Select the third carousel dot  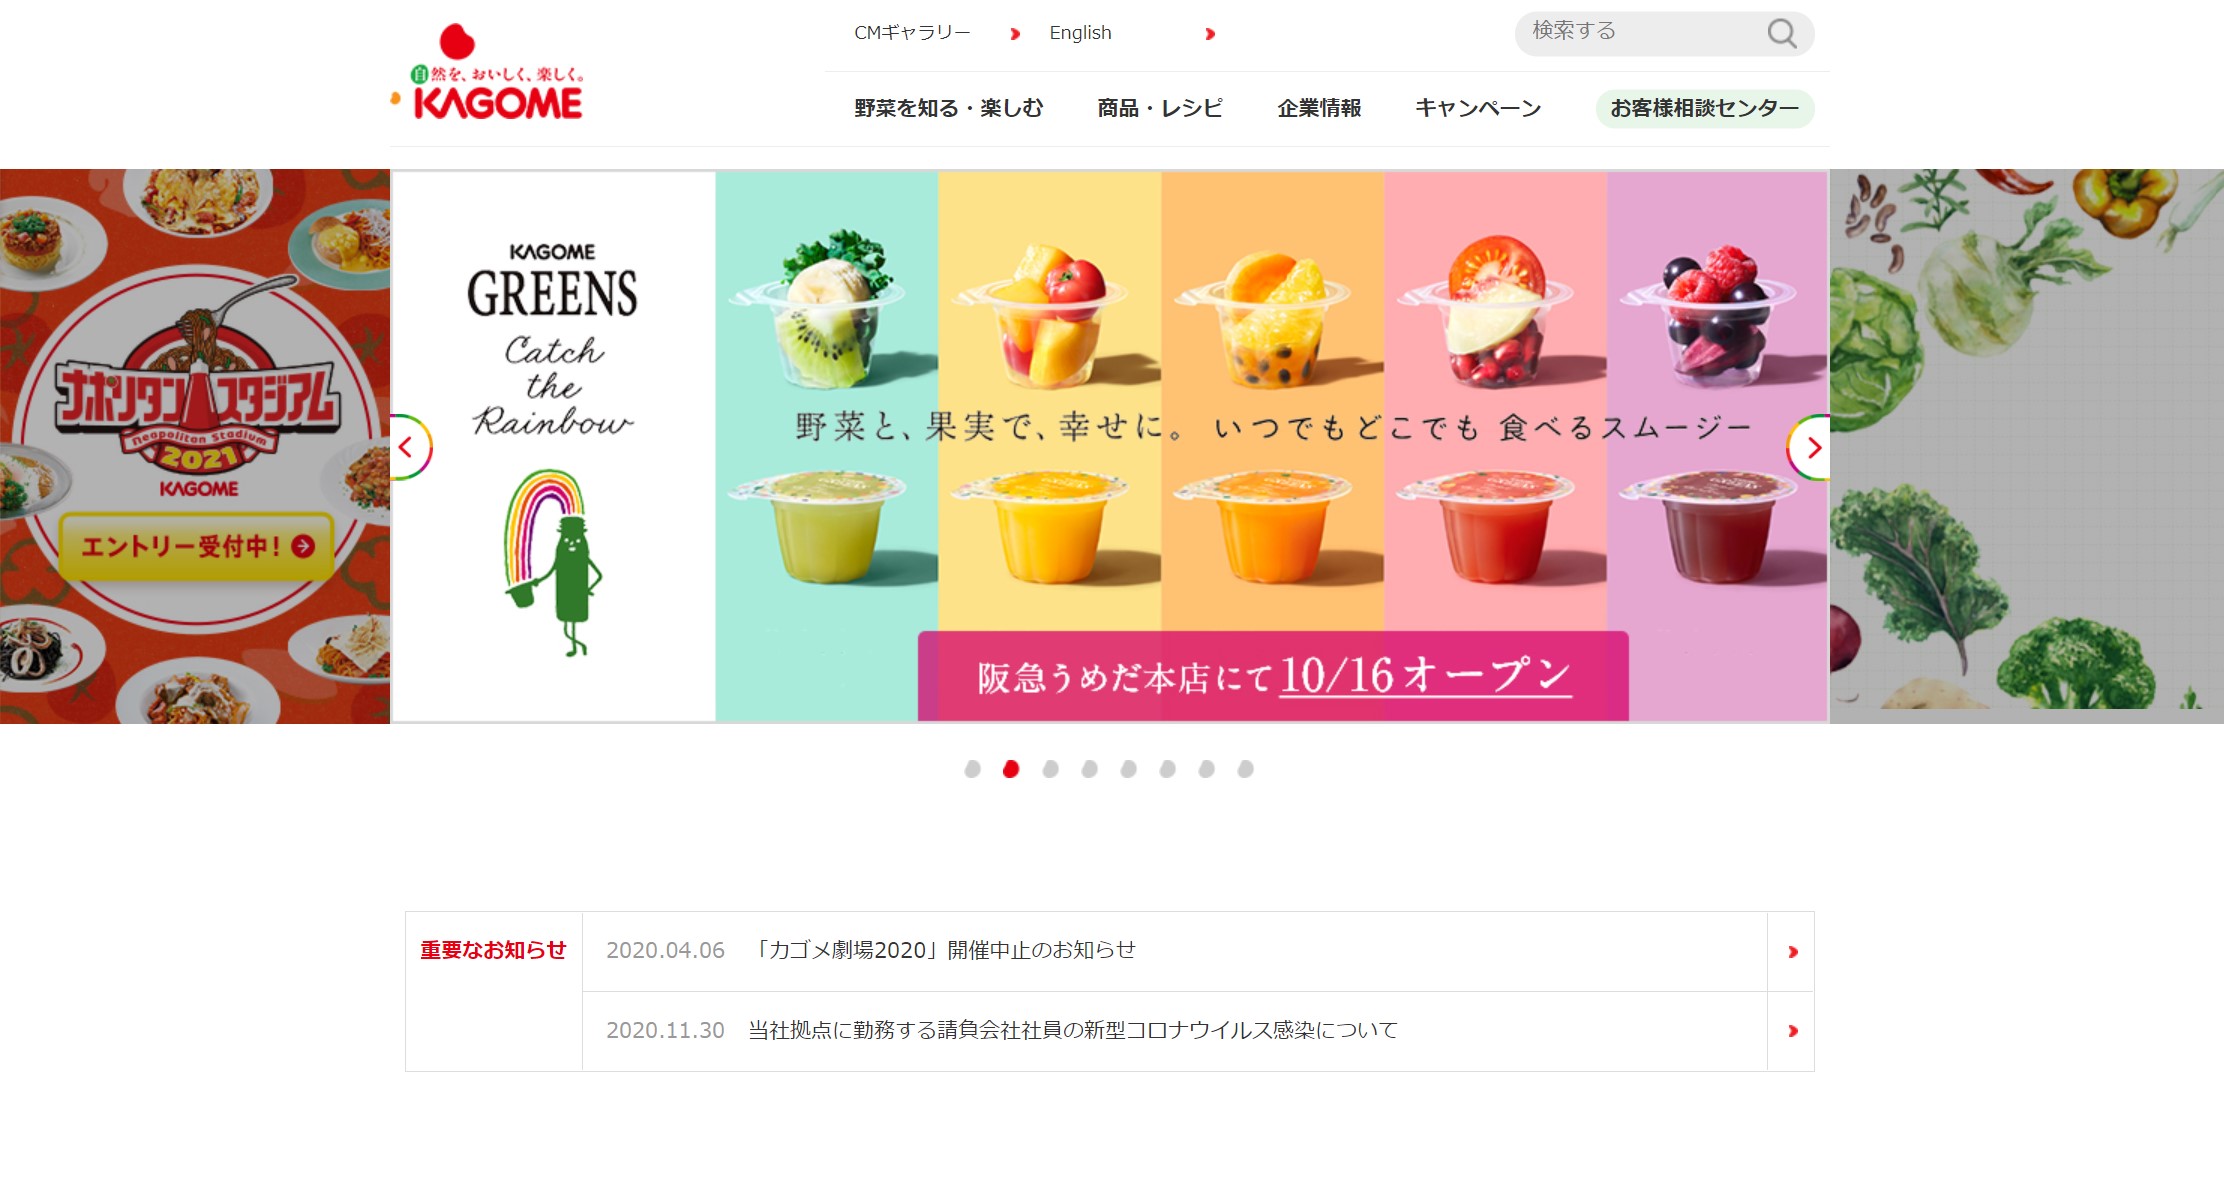1050,769
